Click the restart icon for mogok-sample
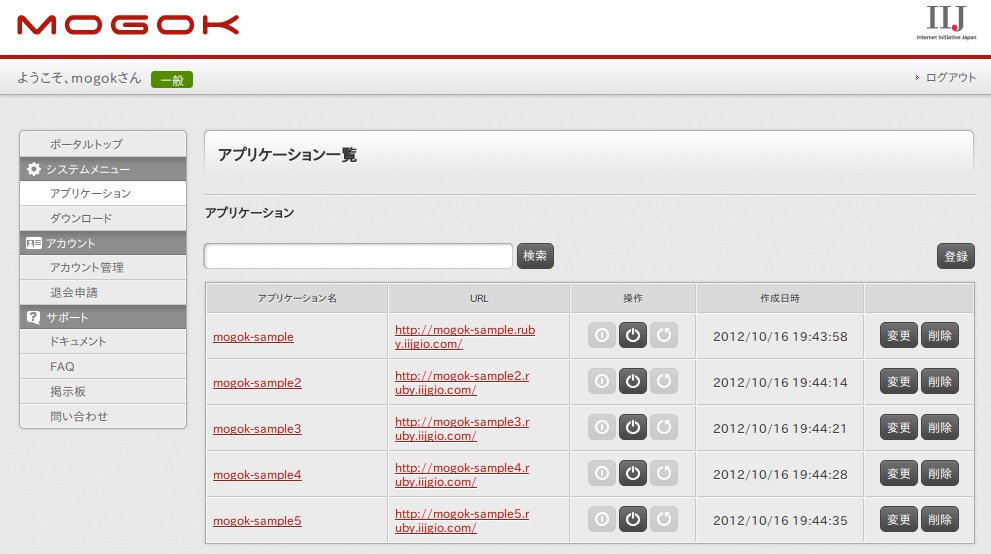Viewport: 991px width, 554px height. 664,335
